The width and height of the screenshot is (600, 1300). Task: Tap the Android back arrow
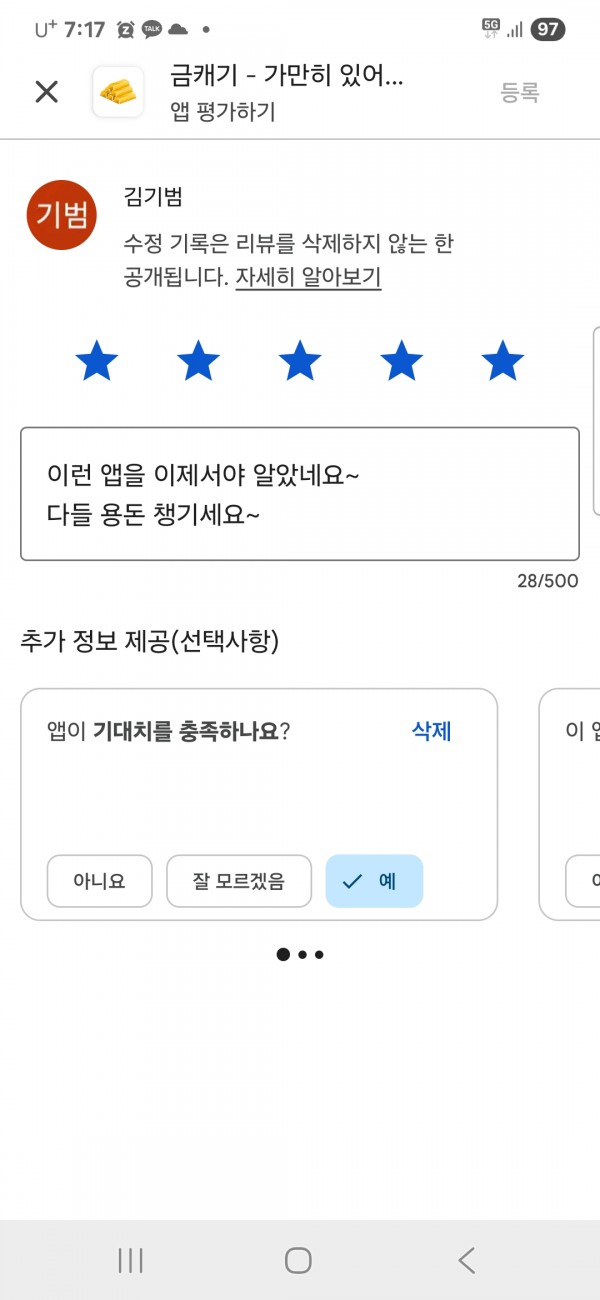point(466,1260)
